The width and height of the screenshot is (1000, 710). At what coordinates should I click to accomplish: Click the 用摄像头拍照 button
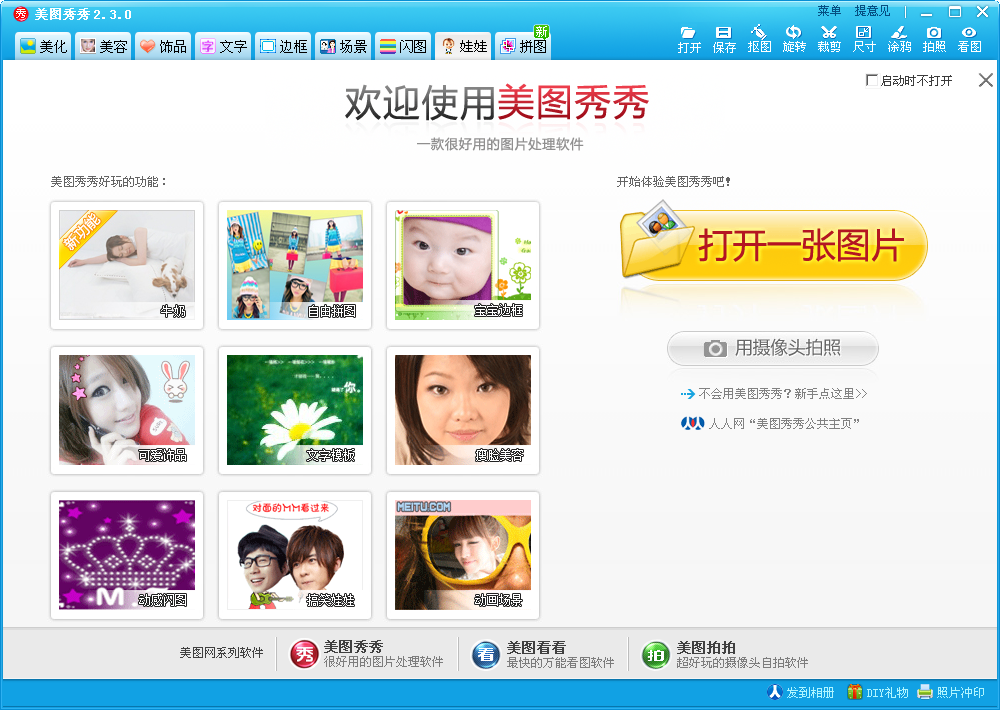pyautogui.click(x=772, y=348)
